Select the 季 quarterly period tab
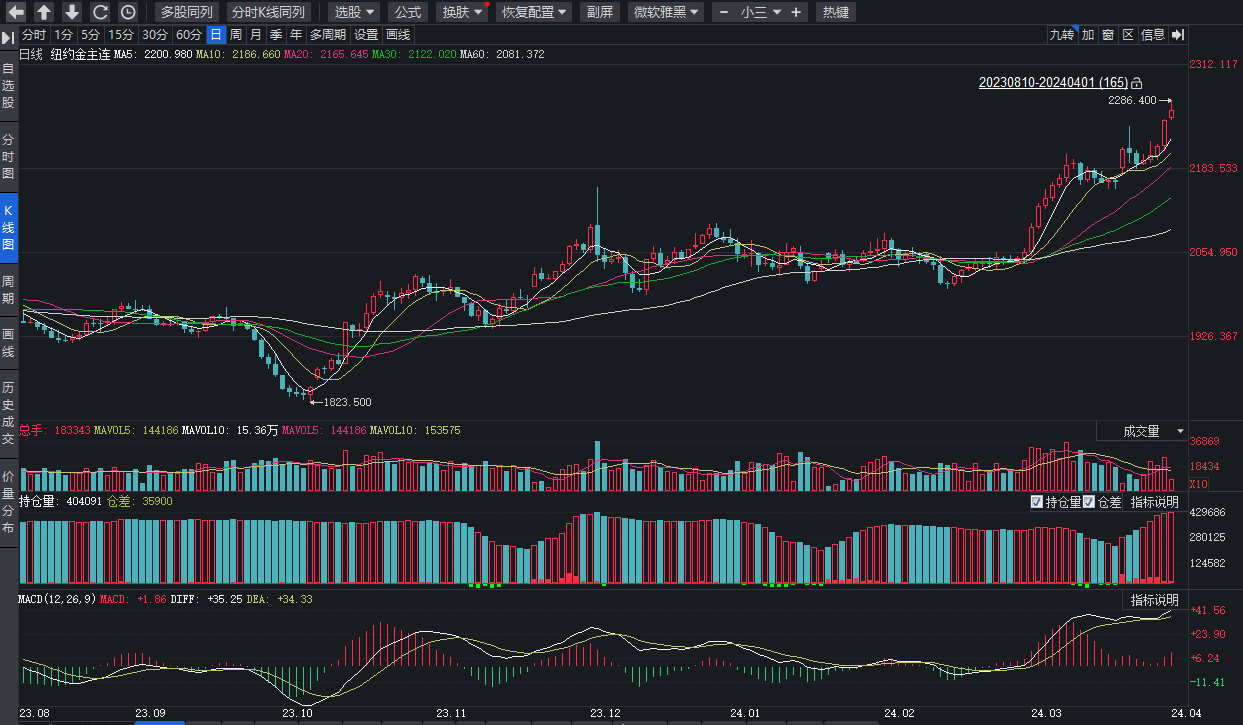 click(x=276, y=35)
